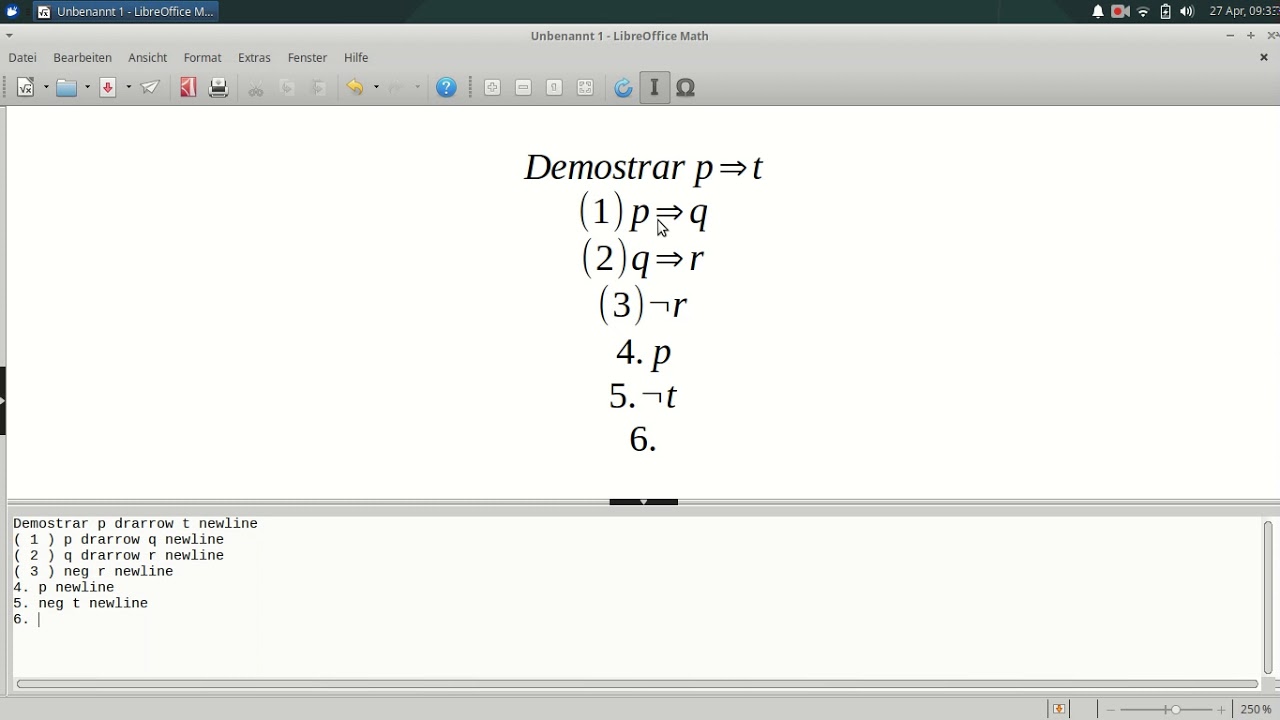Click the command editor vertical scrollbar
This screenshot has height=720, width=1280.
click(x=1267, y=597)
